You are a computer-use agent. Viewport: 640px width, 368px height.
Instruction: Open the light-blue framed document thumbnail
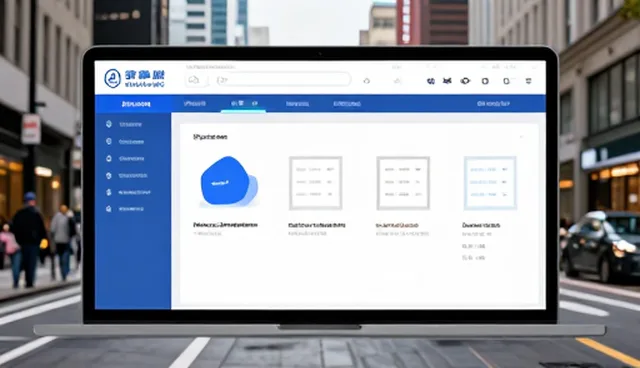coord(490,183)
